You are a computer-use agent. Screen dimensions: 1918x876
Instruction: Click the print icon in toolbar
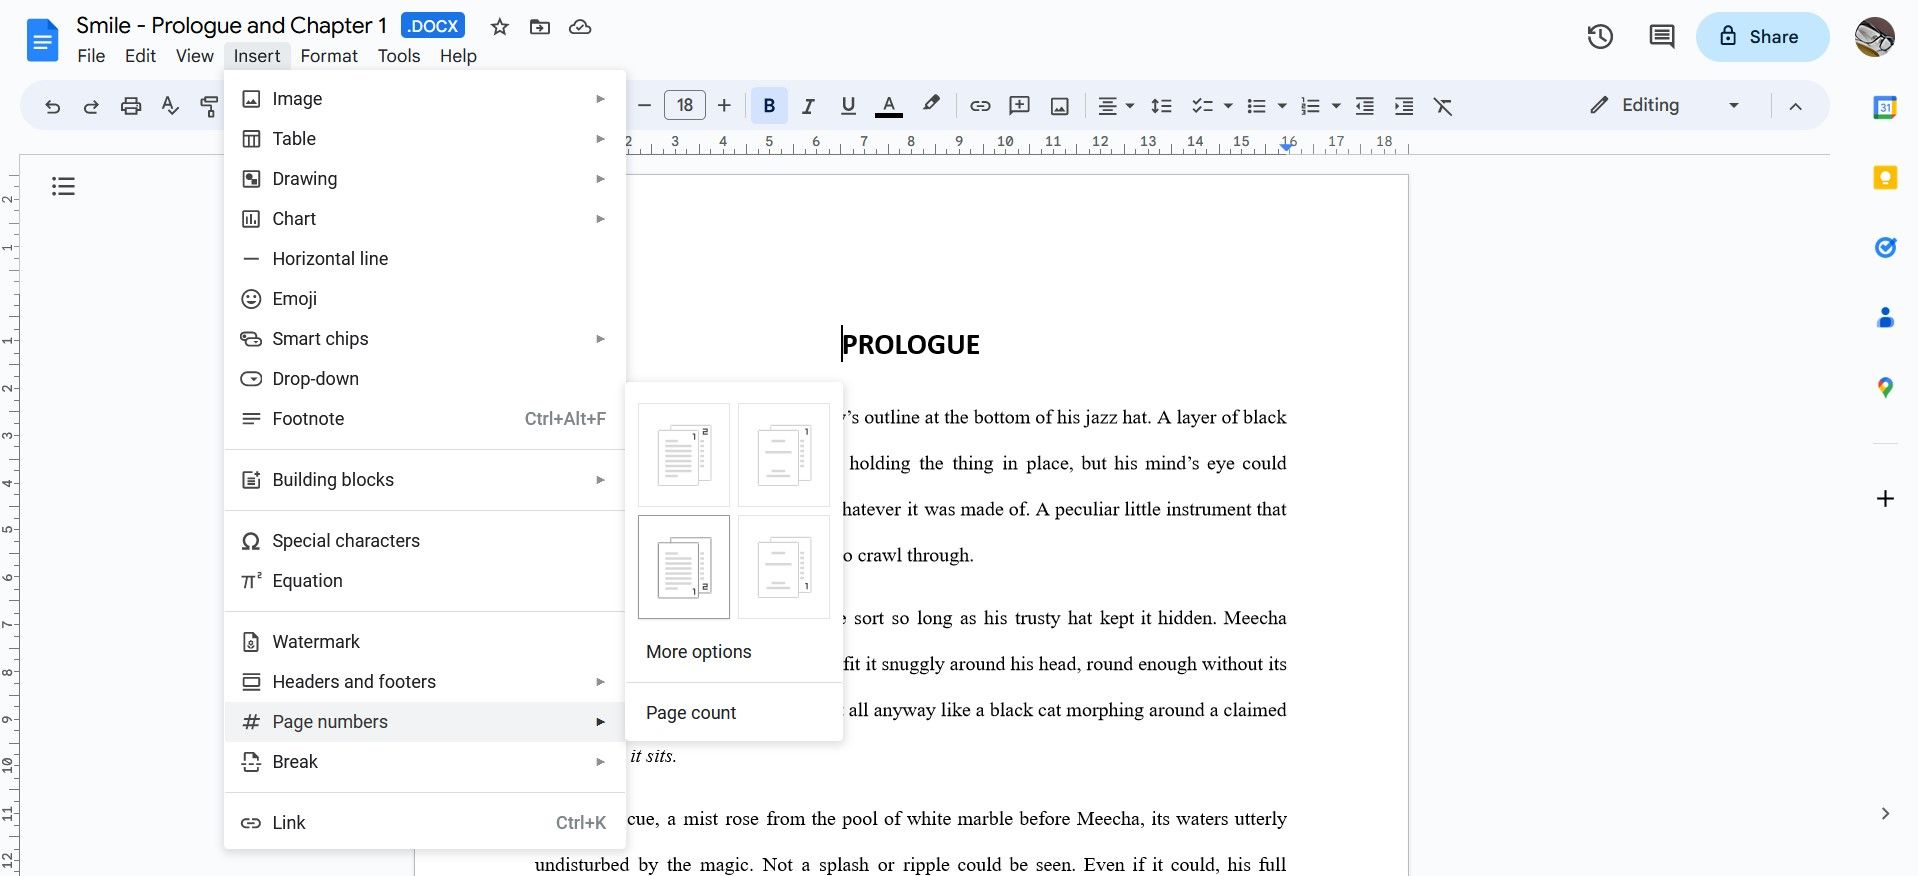point(131,106)
